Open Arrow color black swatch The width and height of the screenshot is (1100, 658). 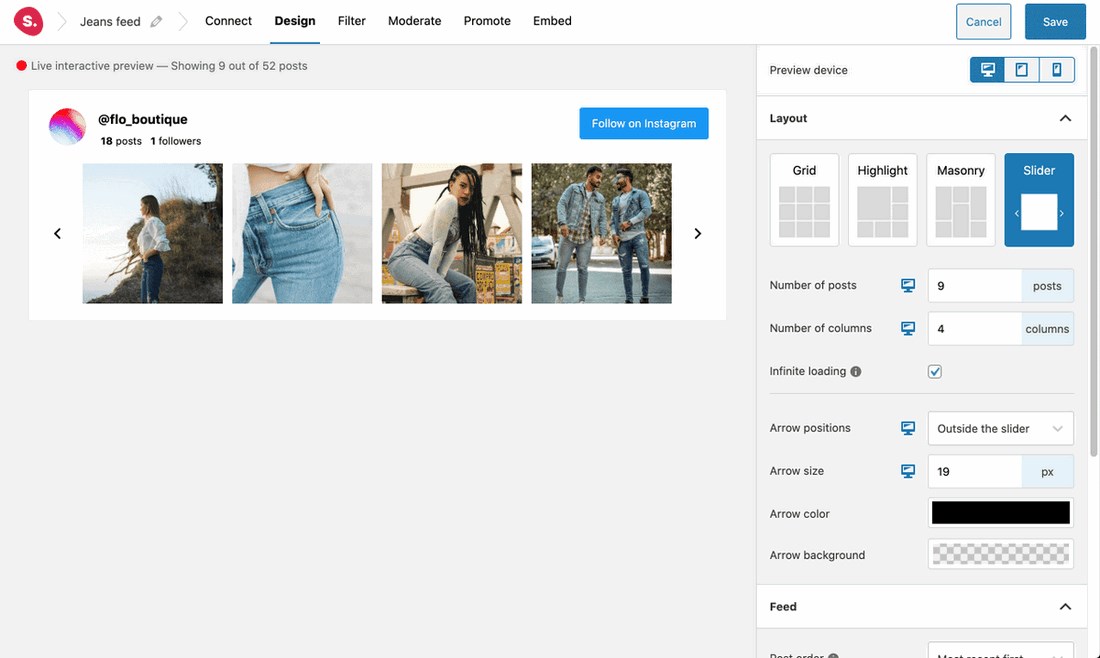(x=1000, y=513)
